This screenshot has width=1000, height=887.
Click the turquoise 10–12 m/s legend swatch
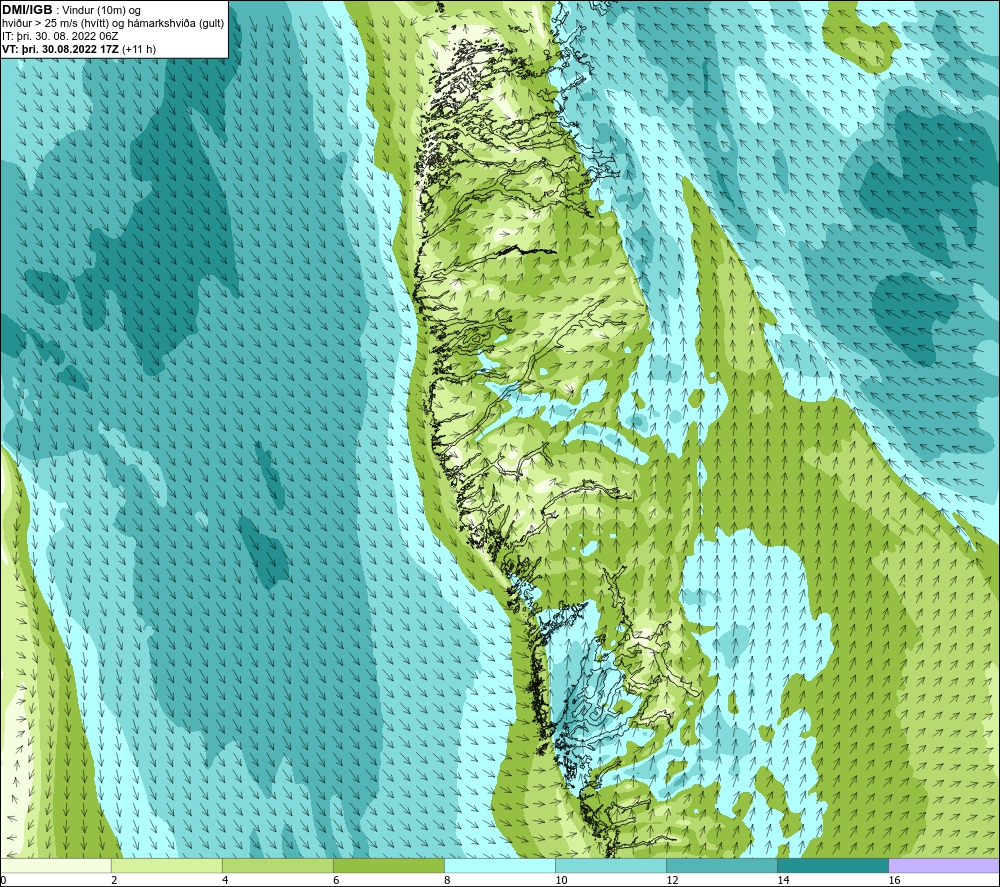click(x=610, y=866)
